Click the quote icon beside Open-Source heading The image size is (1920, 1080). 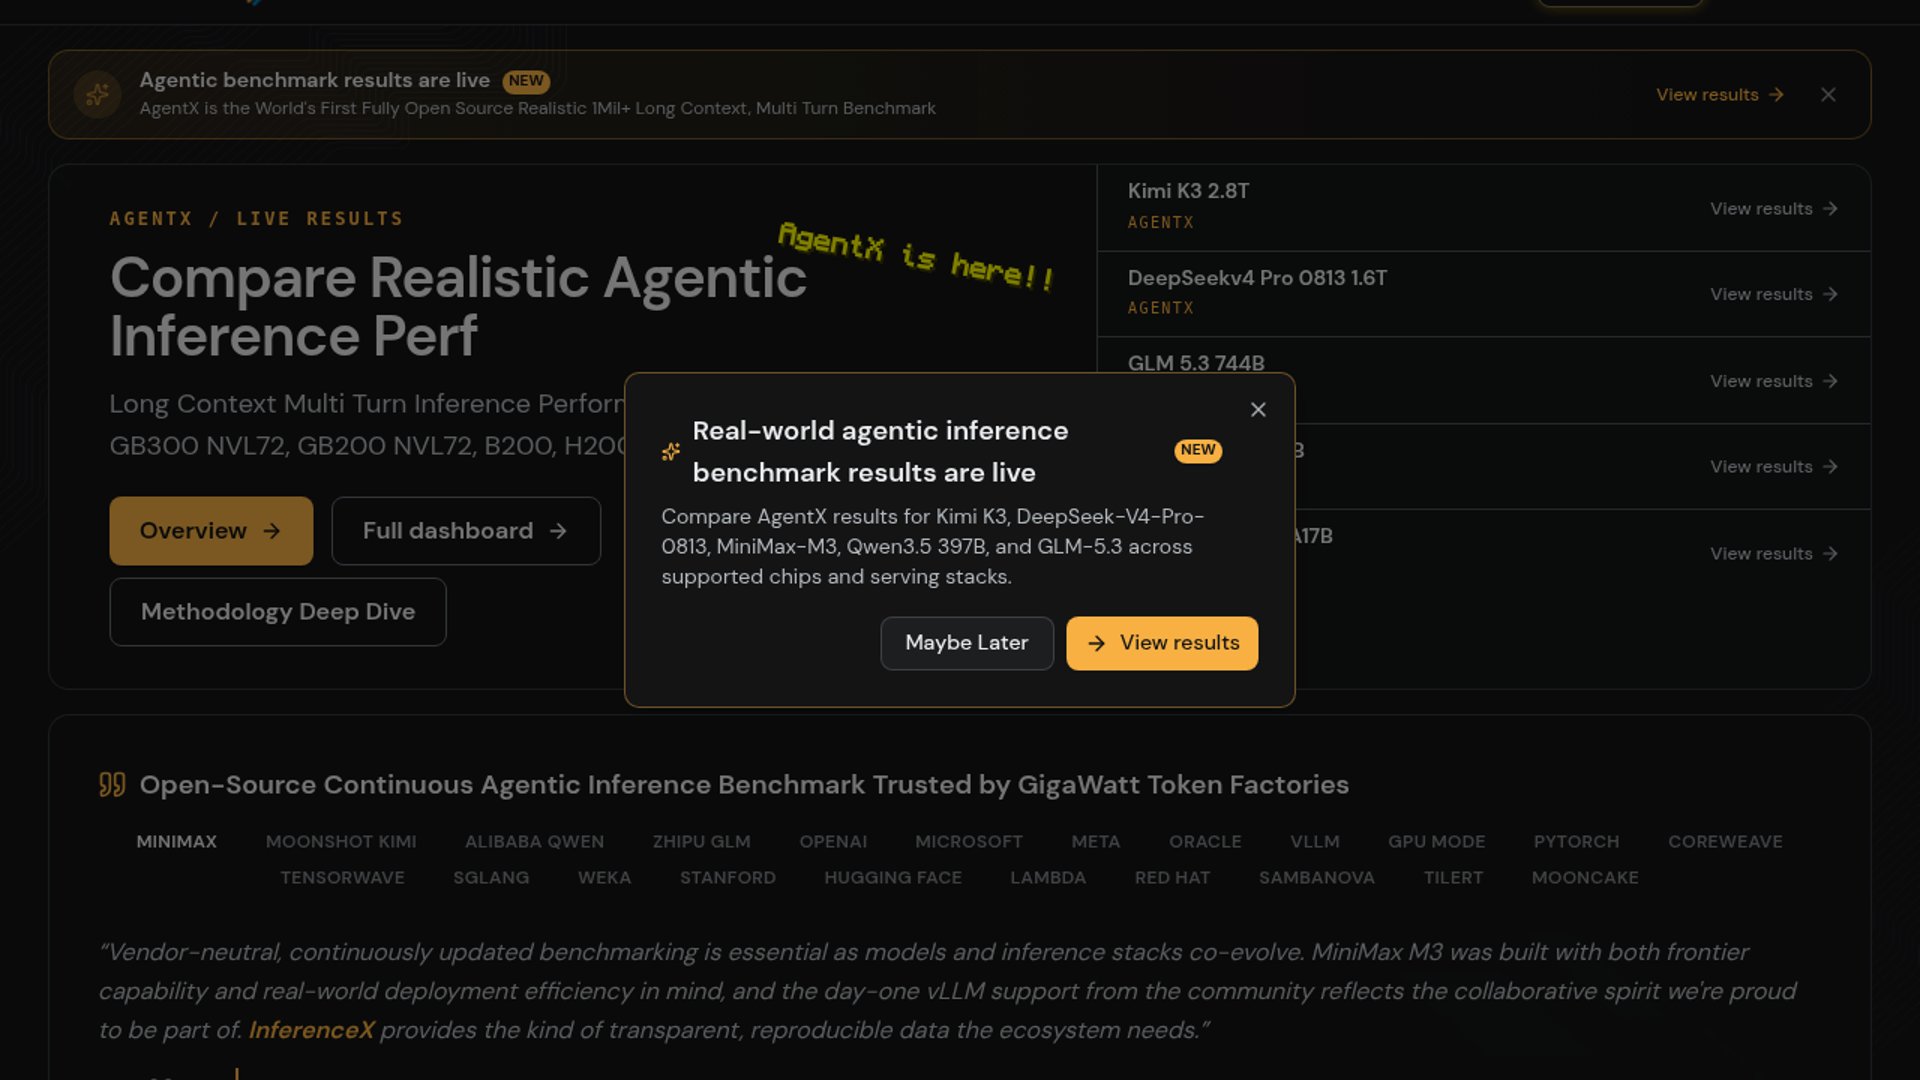click(112, 785)
